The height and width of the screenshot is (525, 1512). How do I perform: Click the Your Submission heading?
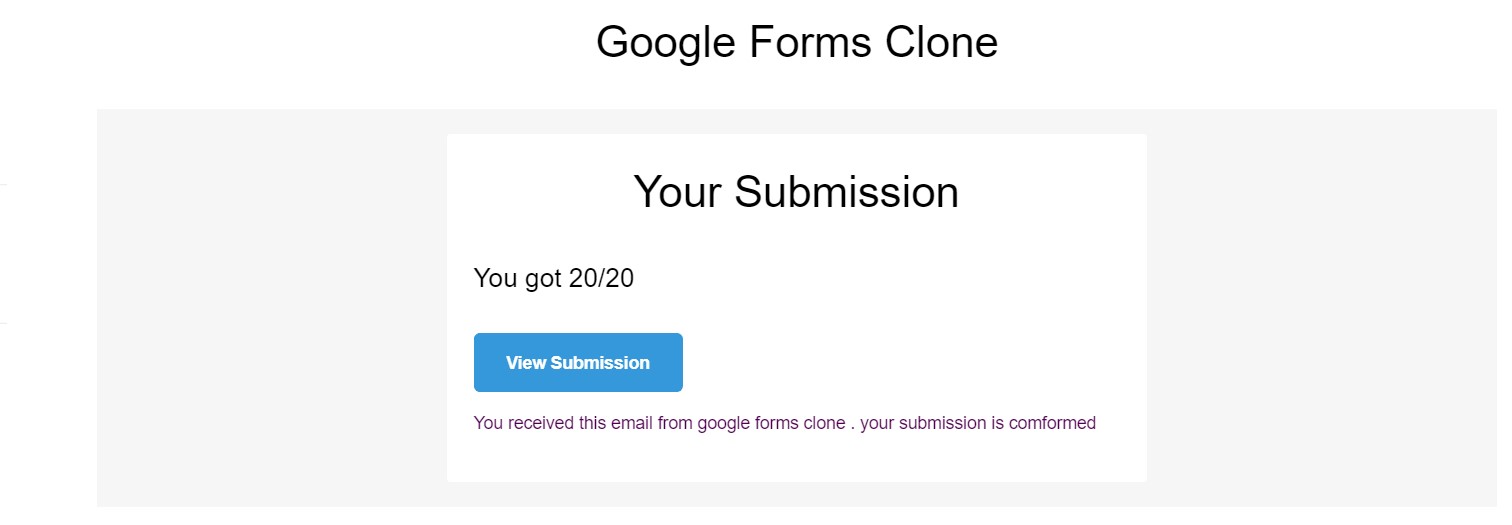[796, 192]
